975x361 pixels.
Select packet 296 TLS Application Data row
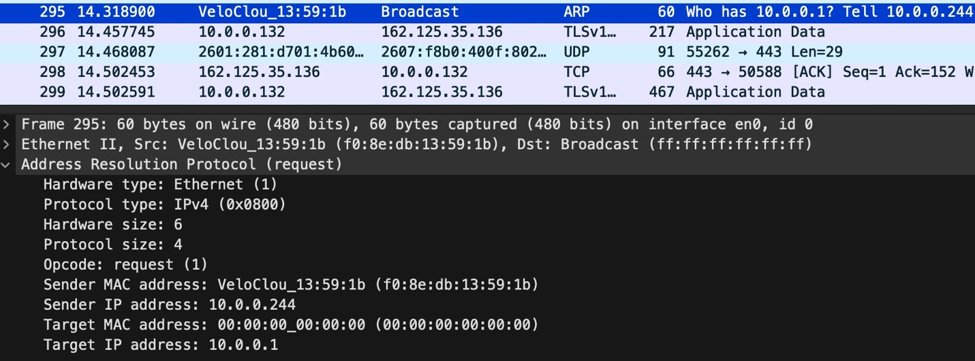click(488, 32)
